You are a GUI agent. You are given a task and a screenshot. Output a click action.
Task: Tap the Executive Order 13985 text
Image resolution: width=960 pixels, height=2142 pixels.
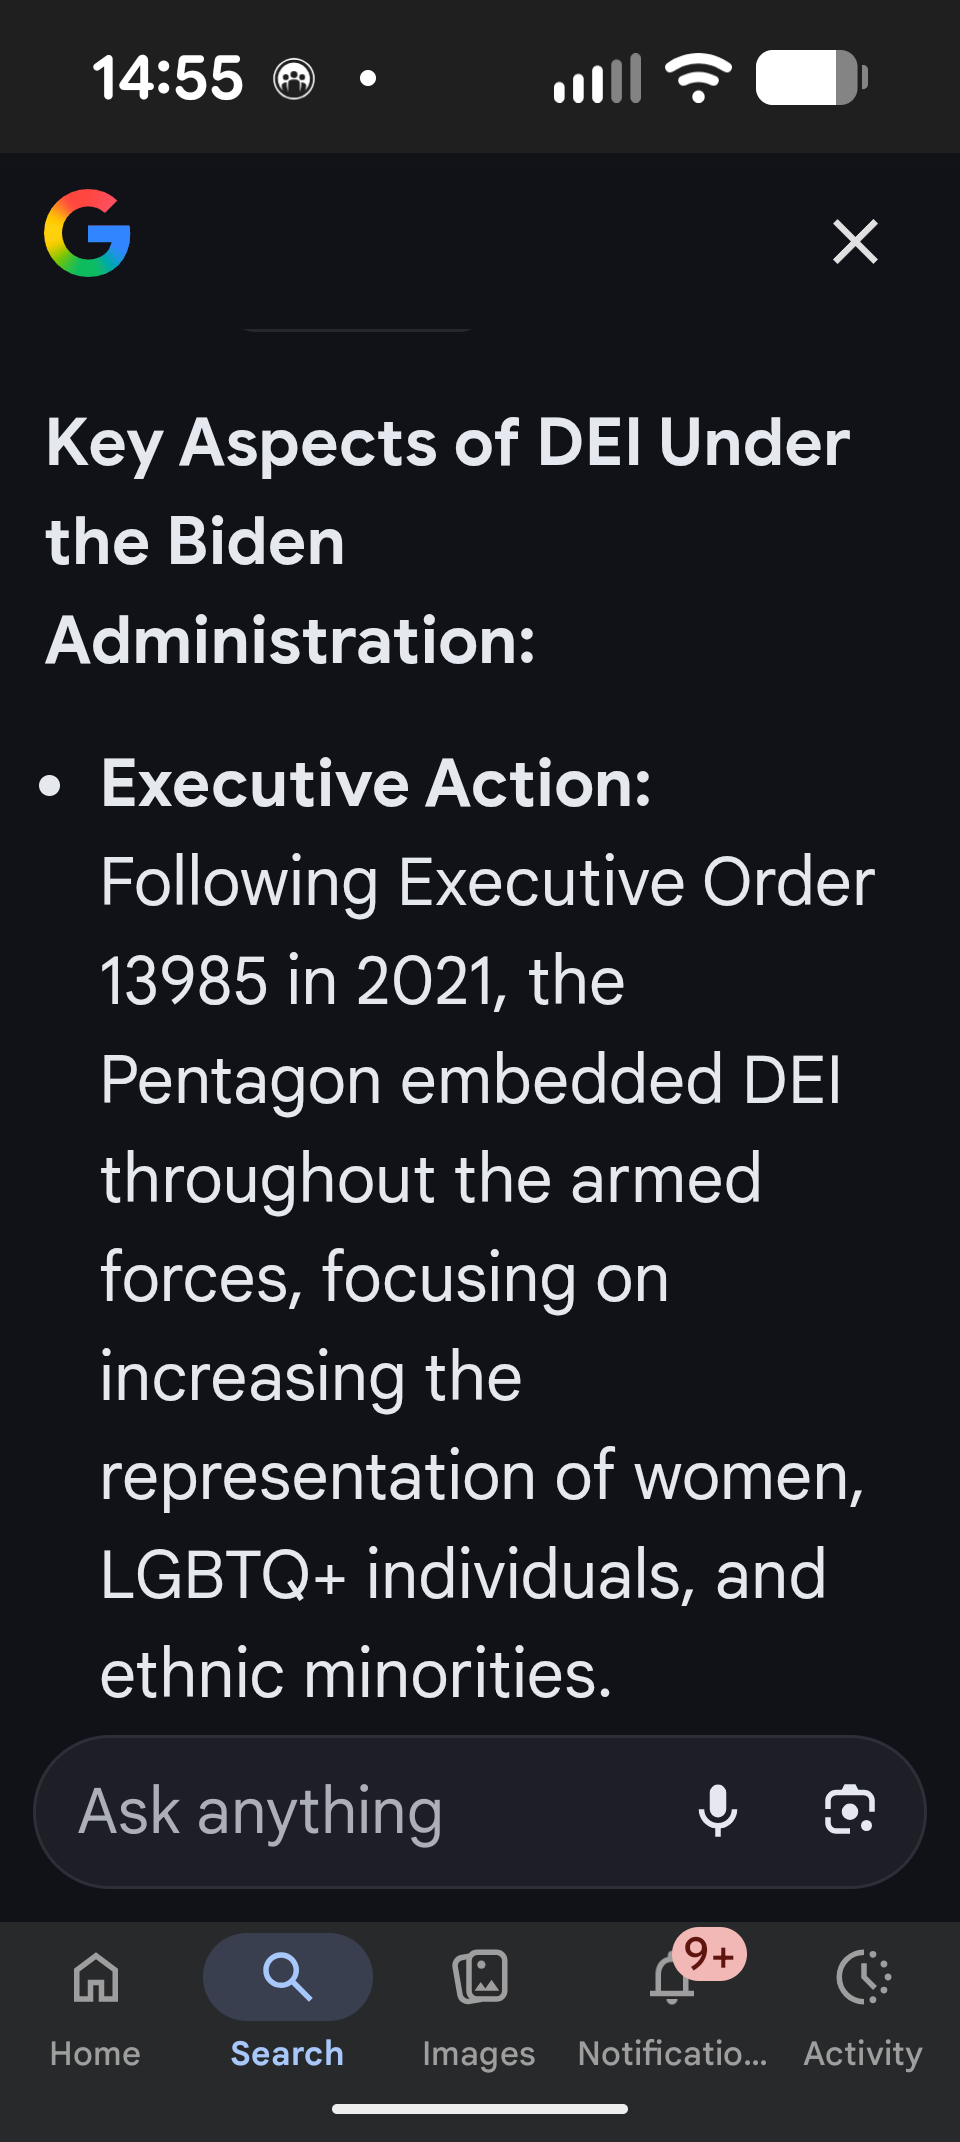click(487, 930)
